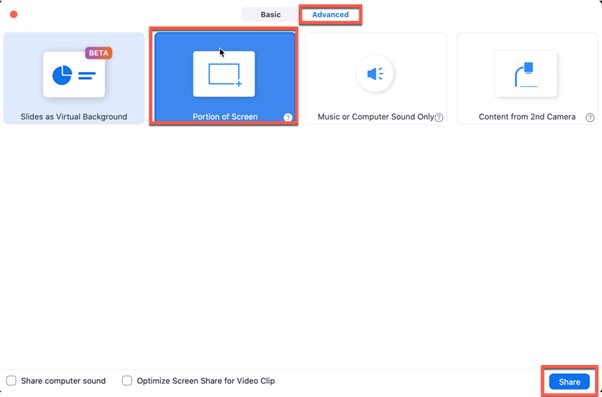
Task: Select Content from 2nd Camera card
Action: tap(527, 78)
